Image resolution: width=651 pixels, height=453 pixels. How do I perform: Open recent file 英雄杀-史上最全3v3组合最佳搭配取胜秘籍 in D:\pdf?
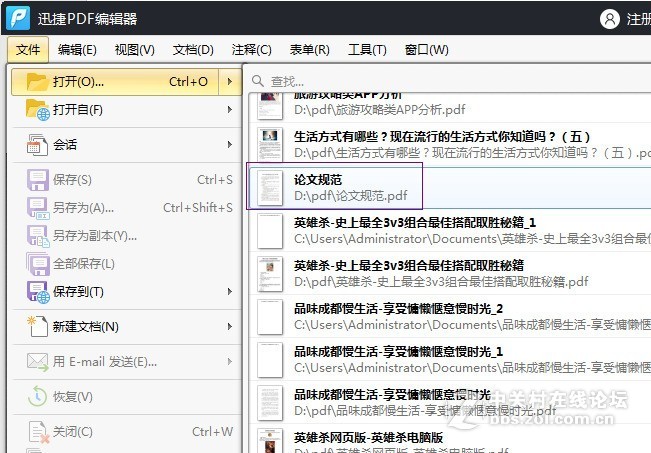point(450,273)
